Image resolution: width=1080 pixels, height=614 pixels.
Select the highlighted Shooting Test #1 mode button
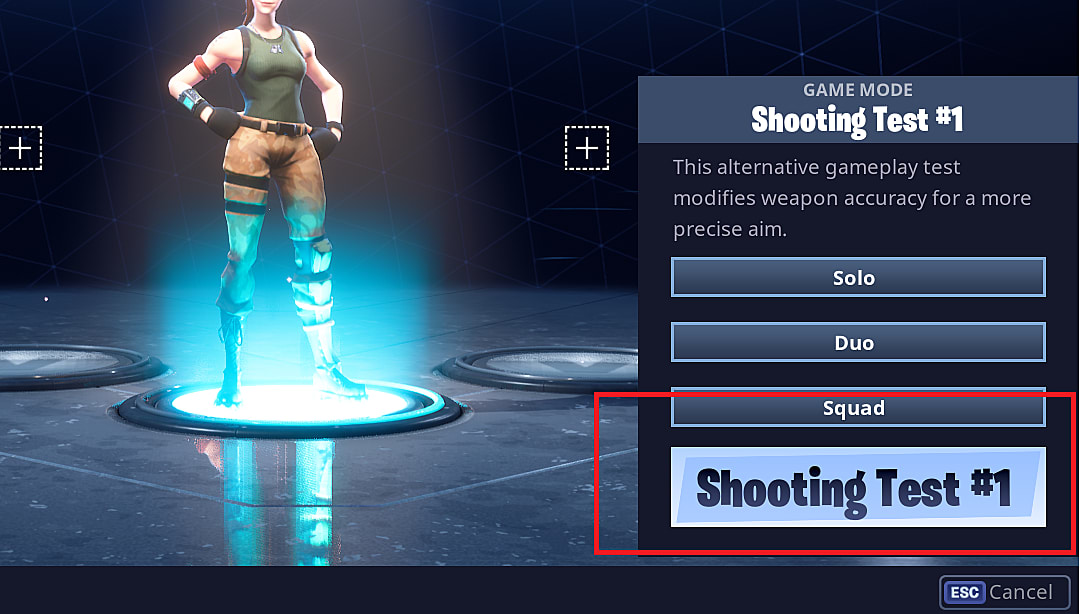click(x=858, y=487)
